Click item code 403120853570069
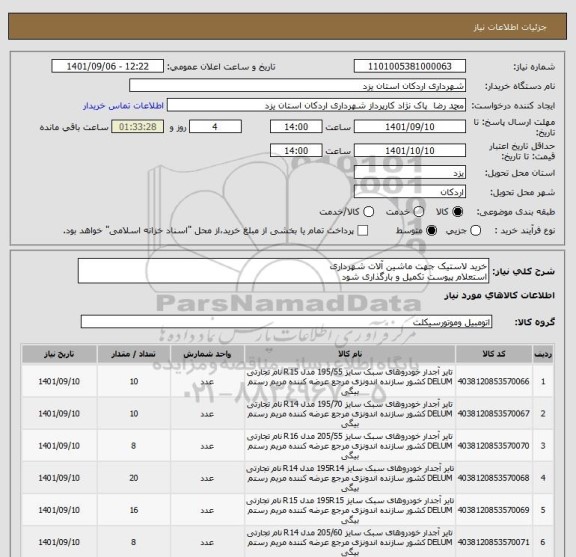576x557 pixels. tap(494, 510)
